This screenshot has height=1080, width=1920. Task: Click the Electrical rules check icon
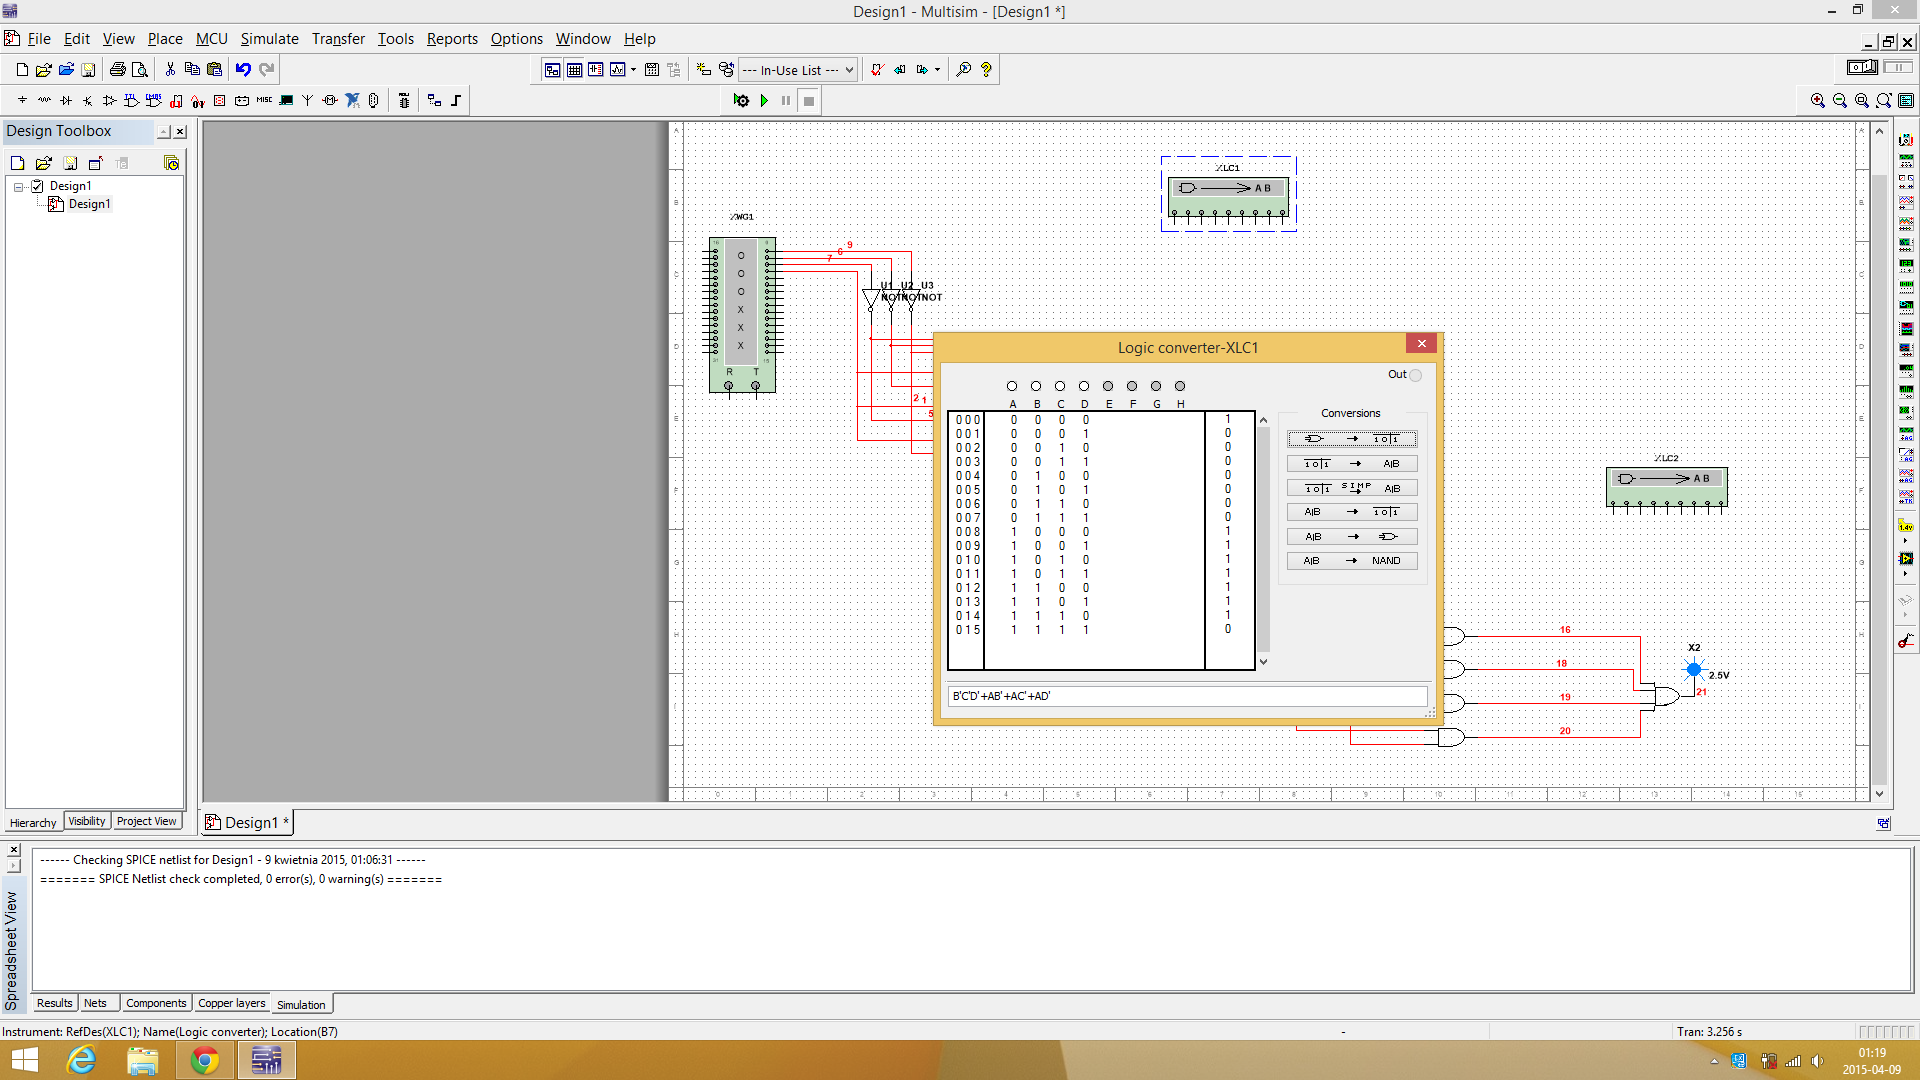(877, 70)
